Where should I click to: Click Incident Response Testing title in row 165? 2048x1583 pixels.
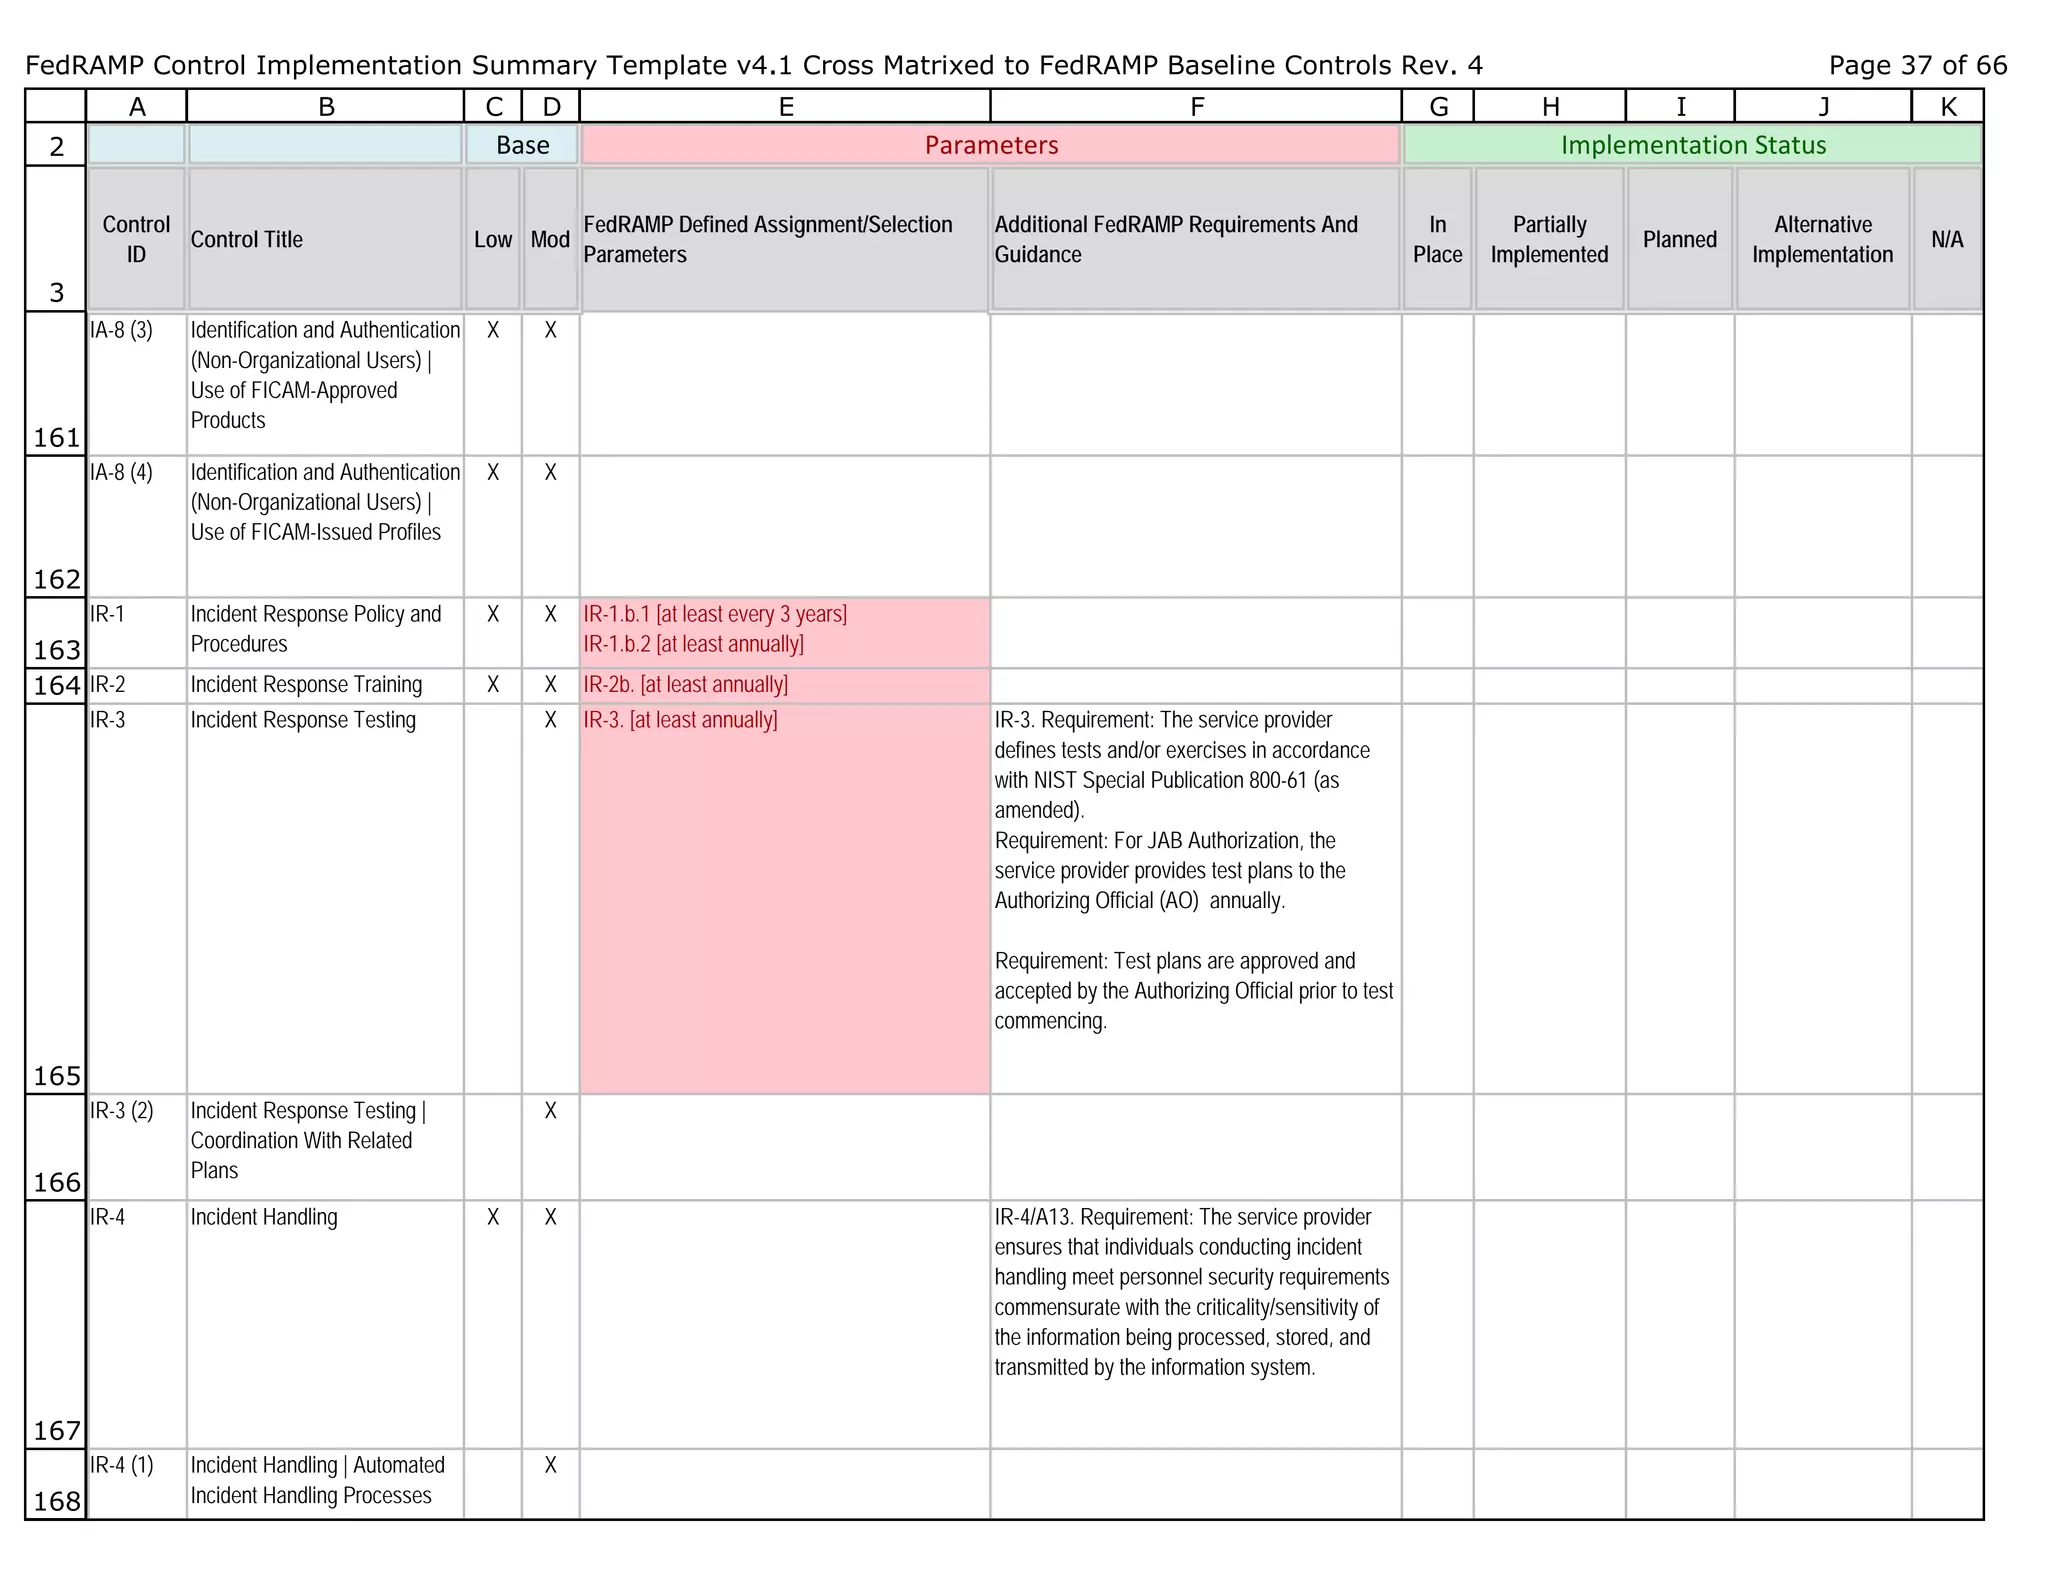point(326,899)
